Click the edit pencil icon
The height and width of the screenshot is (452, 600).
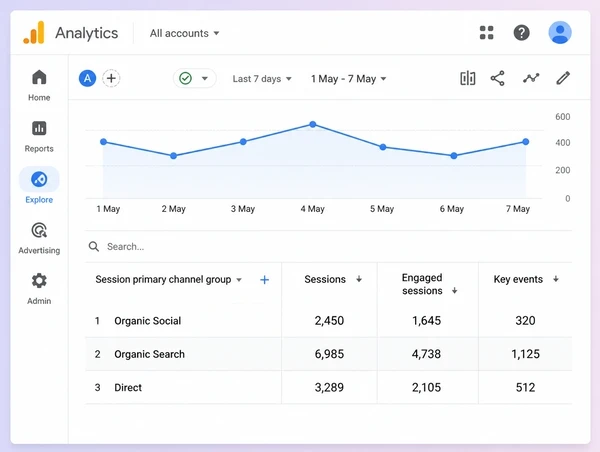click(563, 78)
